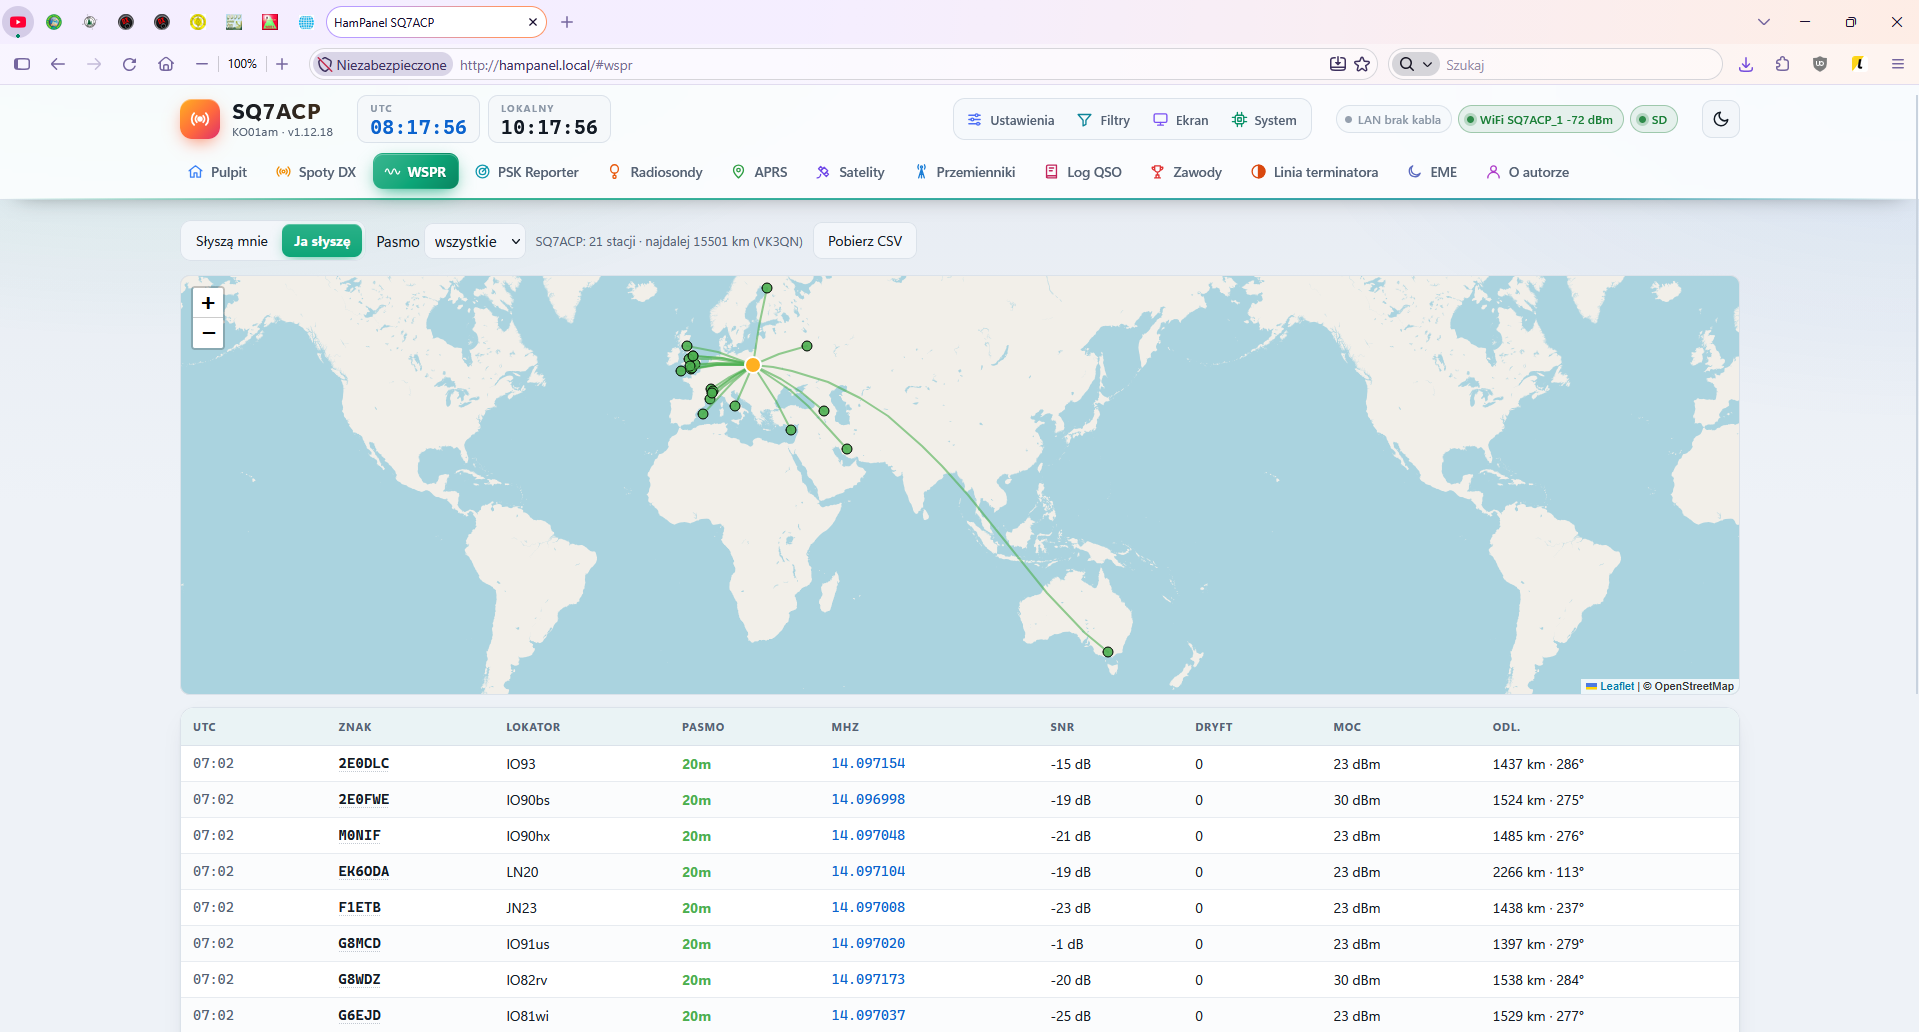
Task: Open browser downloads icon
Action: pos(1746,64)
